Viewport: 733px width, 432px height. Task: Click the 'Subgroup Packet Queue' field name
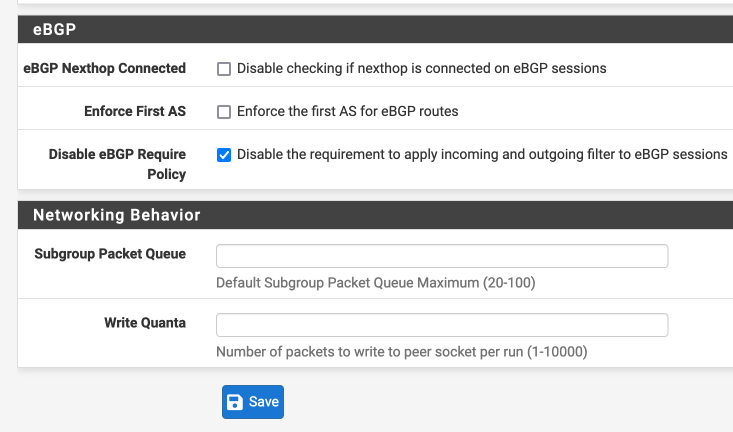point(110,254)
